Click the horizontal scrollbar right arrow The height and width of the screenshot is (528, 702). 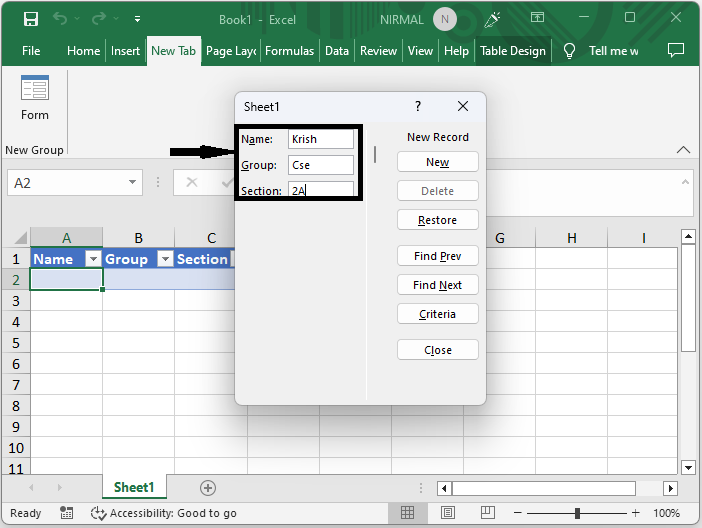(670, 488)
